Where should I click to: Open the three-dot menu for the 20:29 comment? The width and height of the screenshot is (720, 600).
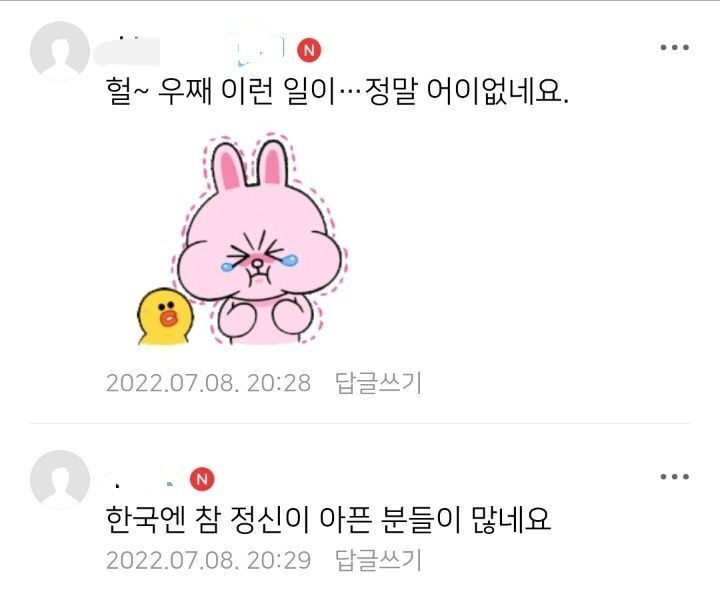(675, 477)
